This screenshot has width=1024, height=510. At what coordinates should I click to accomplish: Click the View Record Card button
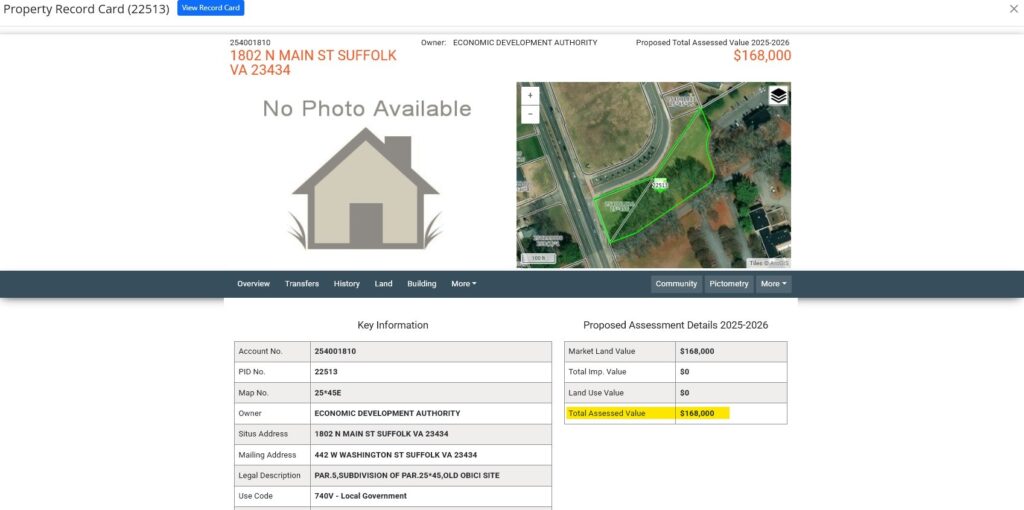click(x=210, y=8)
